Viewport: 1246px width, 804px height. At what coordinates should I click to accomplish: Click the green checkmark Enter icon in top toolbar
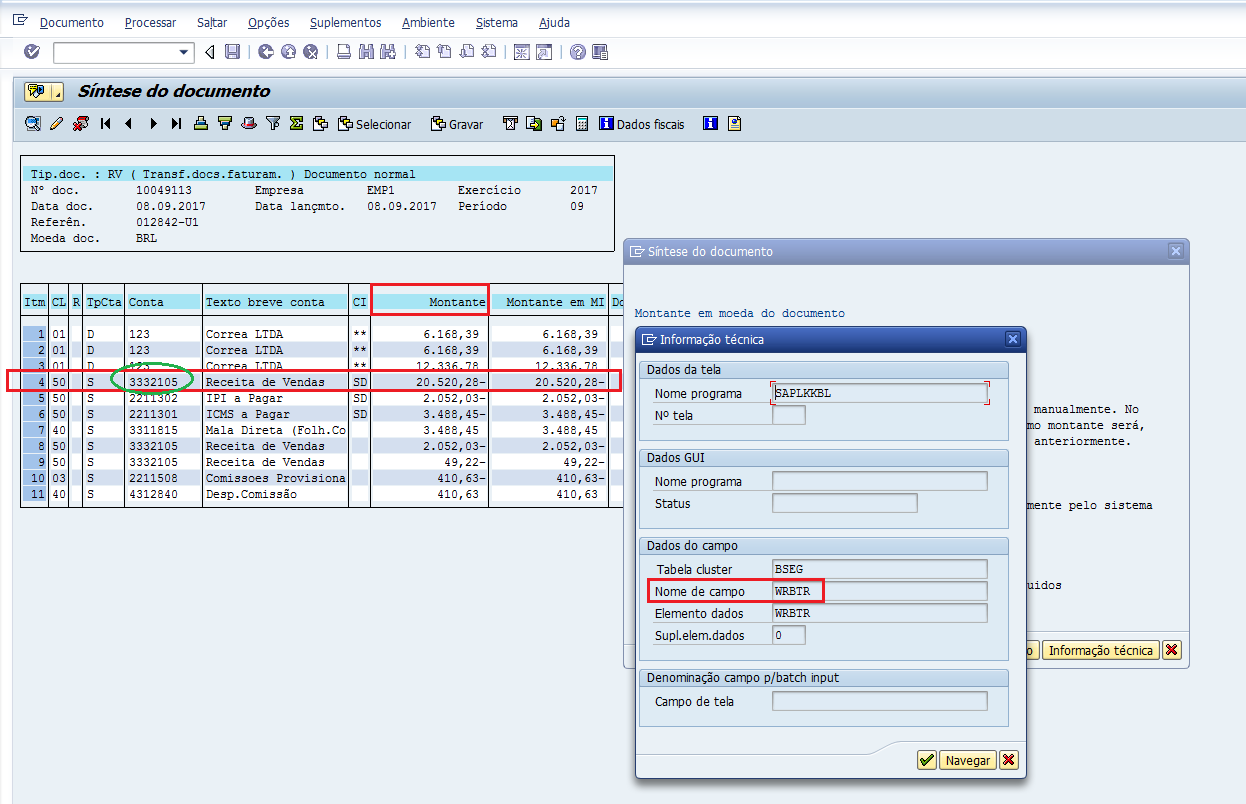[x=31, y=52]
